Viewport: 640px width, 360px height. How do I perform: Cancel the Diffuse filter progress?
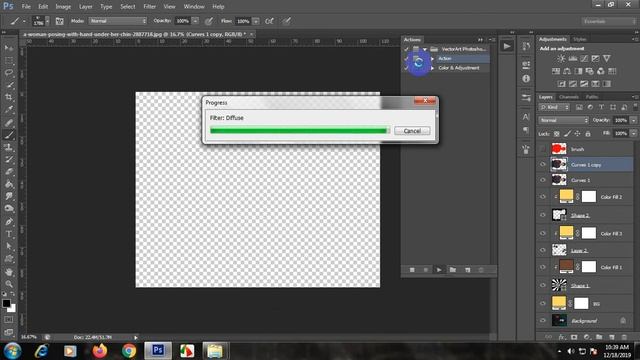click(412, 131)
